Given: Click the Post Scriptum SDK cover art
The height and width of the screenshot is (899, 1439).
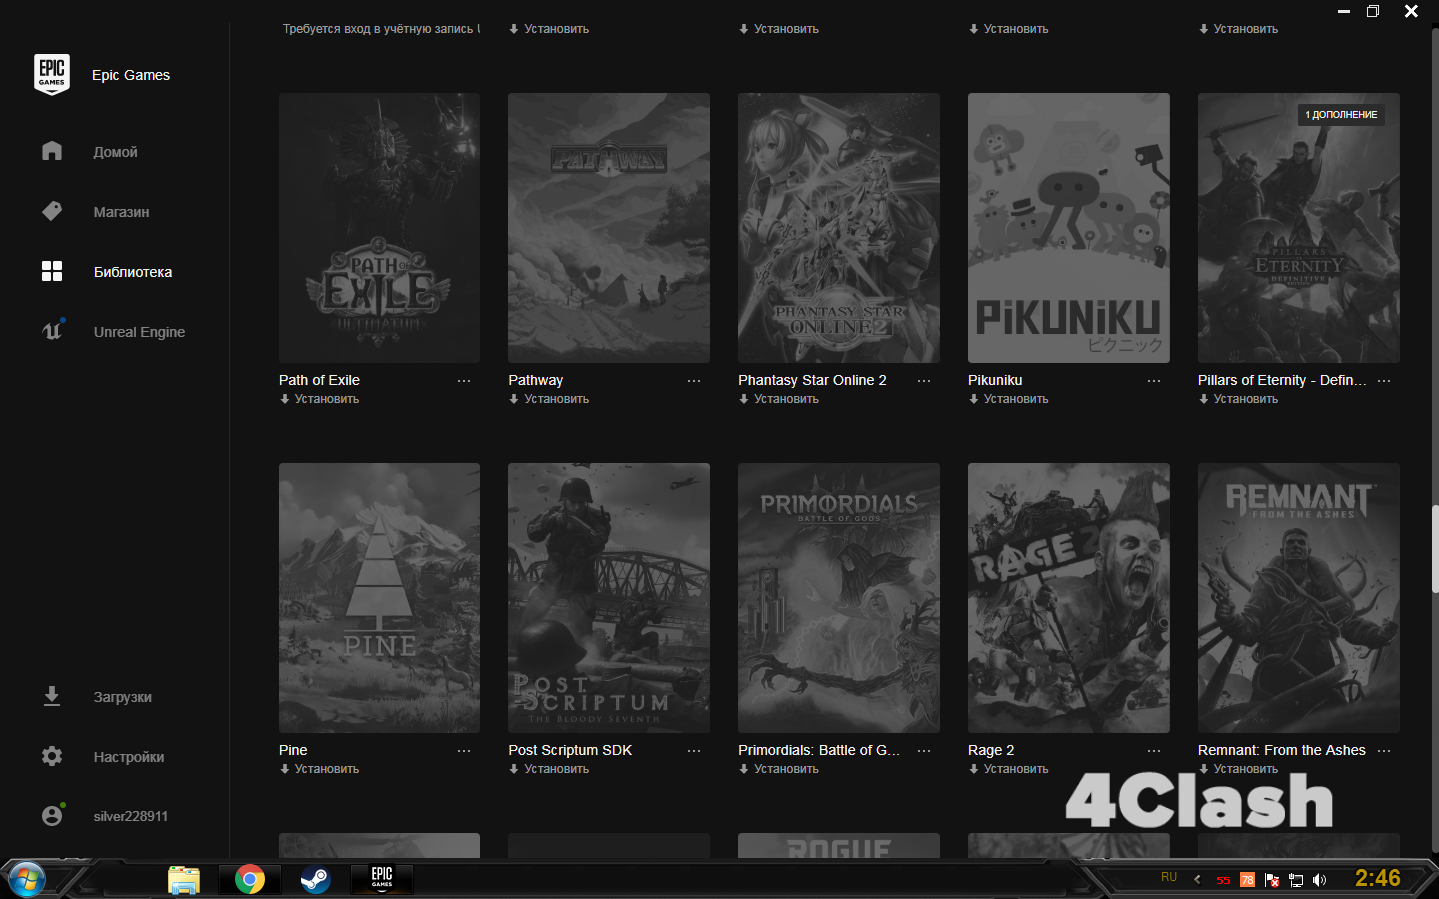Looking at the screenshot, I should pyautogui.click(x=609, y=598).
